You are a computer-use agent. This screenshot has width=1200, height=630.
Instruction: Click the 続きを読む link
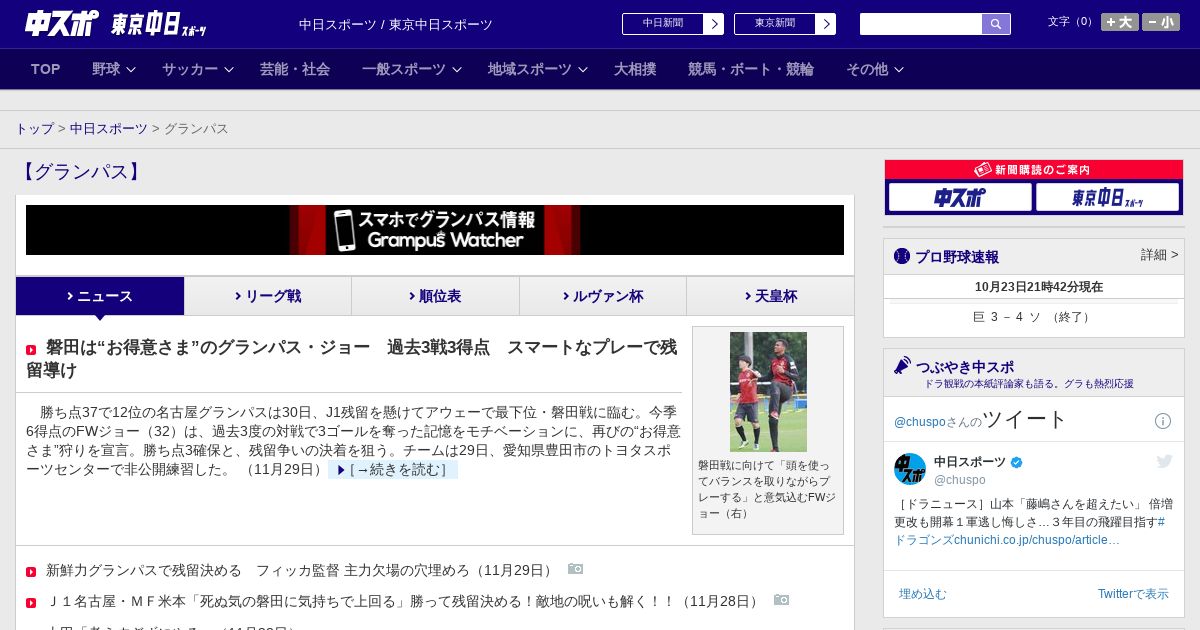pyautogui.click(x=392, y=470)
